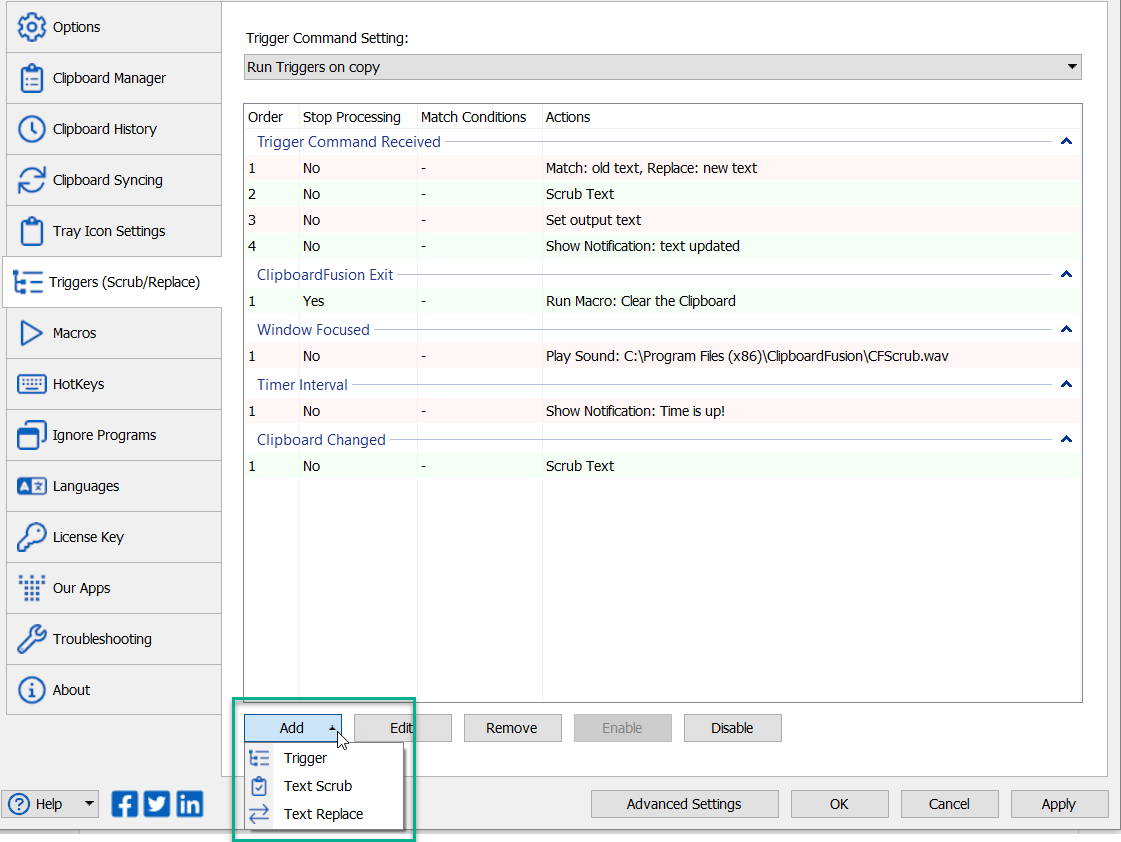Click the Remove button

pos(513,728)
